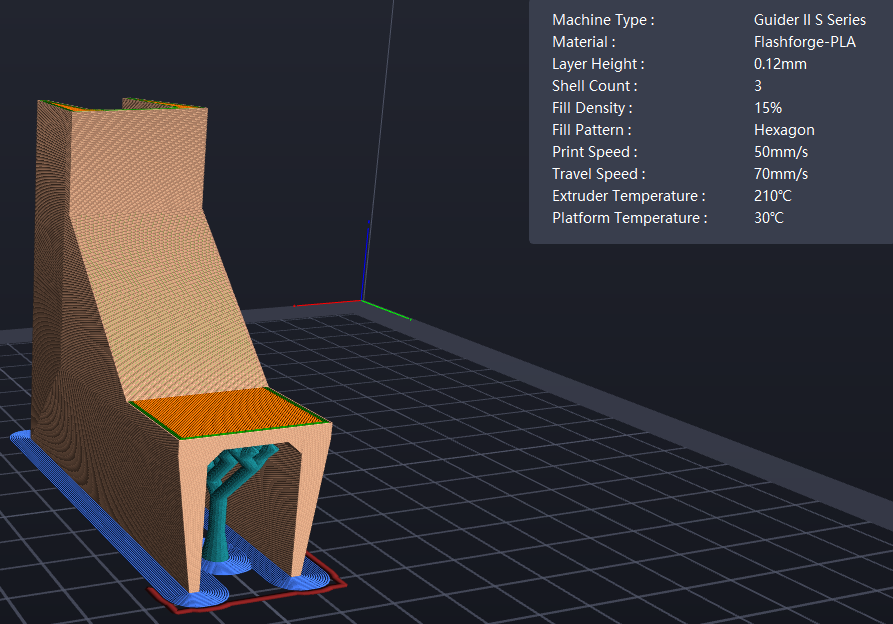The height and width of the screenshot is (624, 893).
Task: Click the Platform Temperature label
Action: [x=629, y=218]
